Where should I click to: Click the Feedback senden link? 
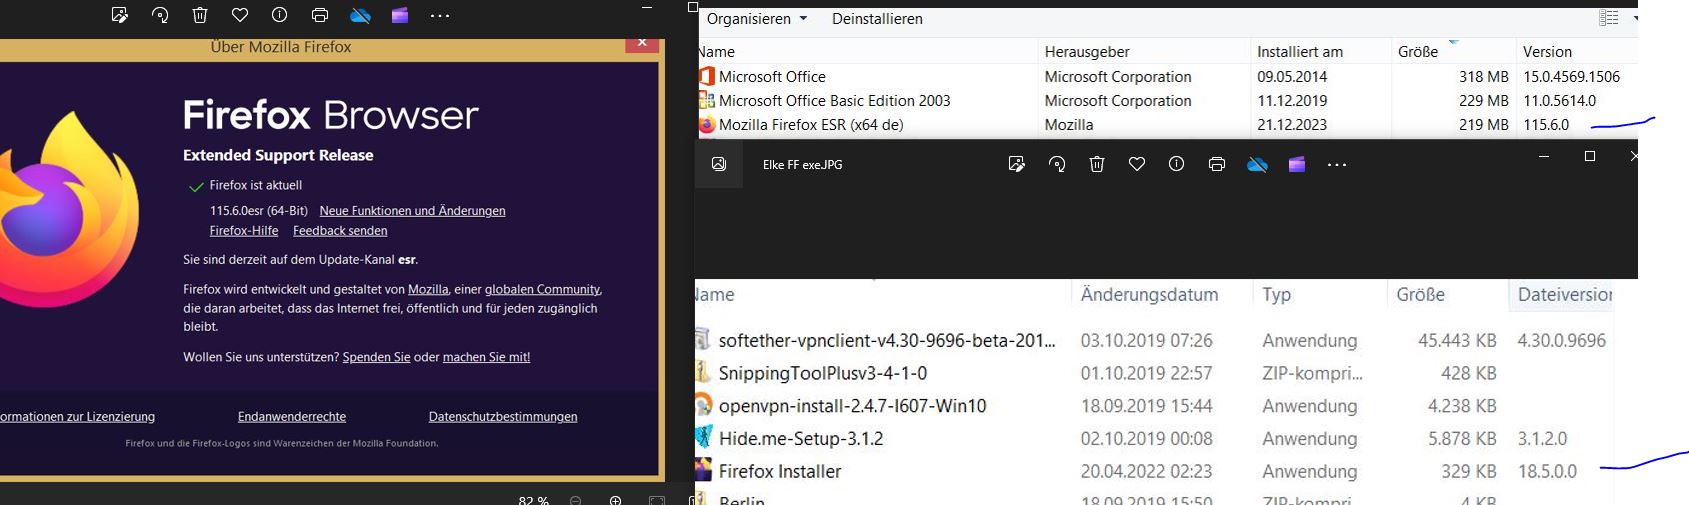point(340,231)
